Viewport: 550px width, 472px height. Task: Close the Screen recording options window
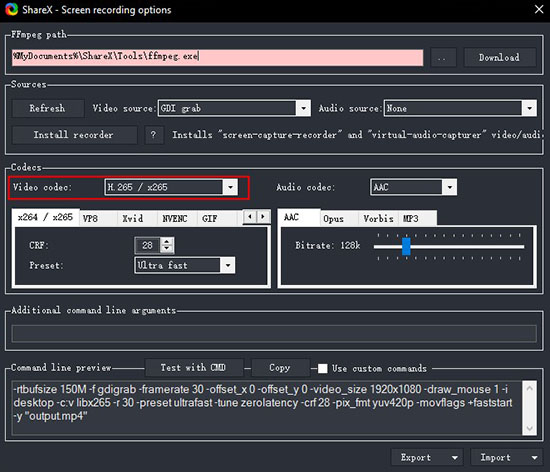tap(539, 9)
